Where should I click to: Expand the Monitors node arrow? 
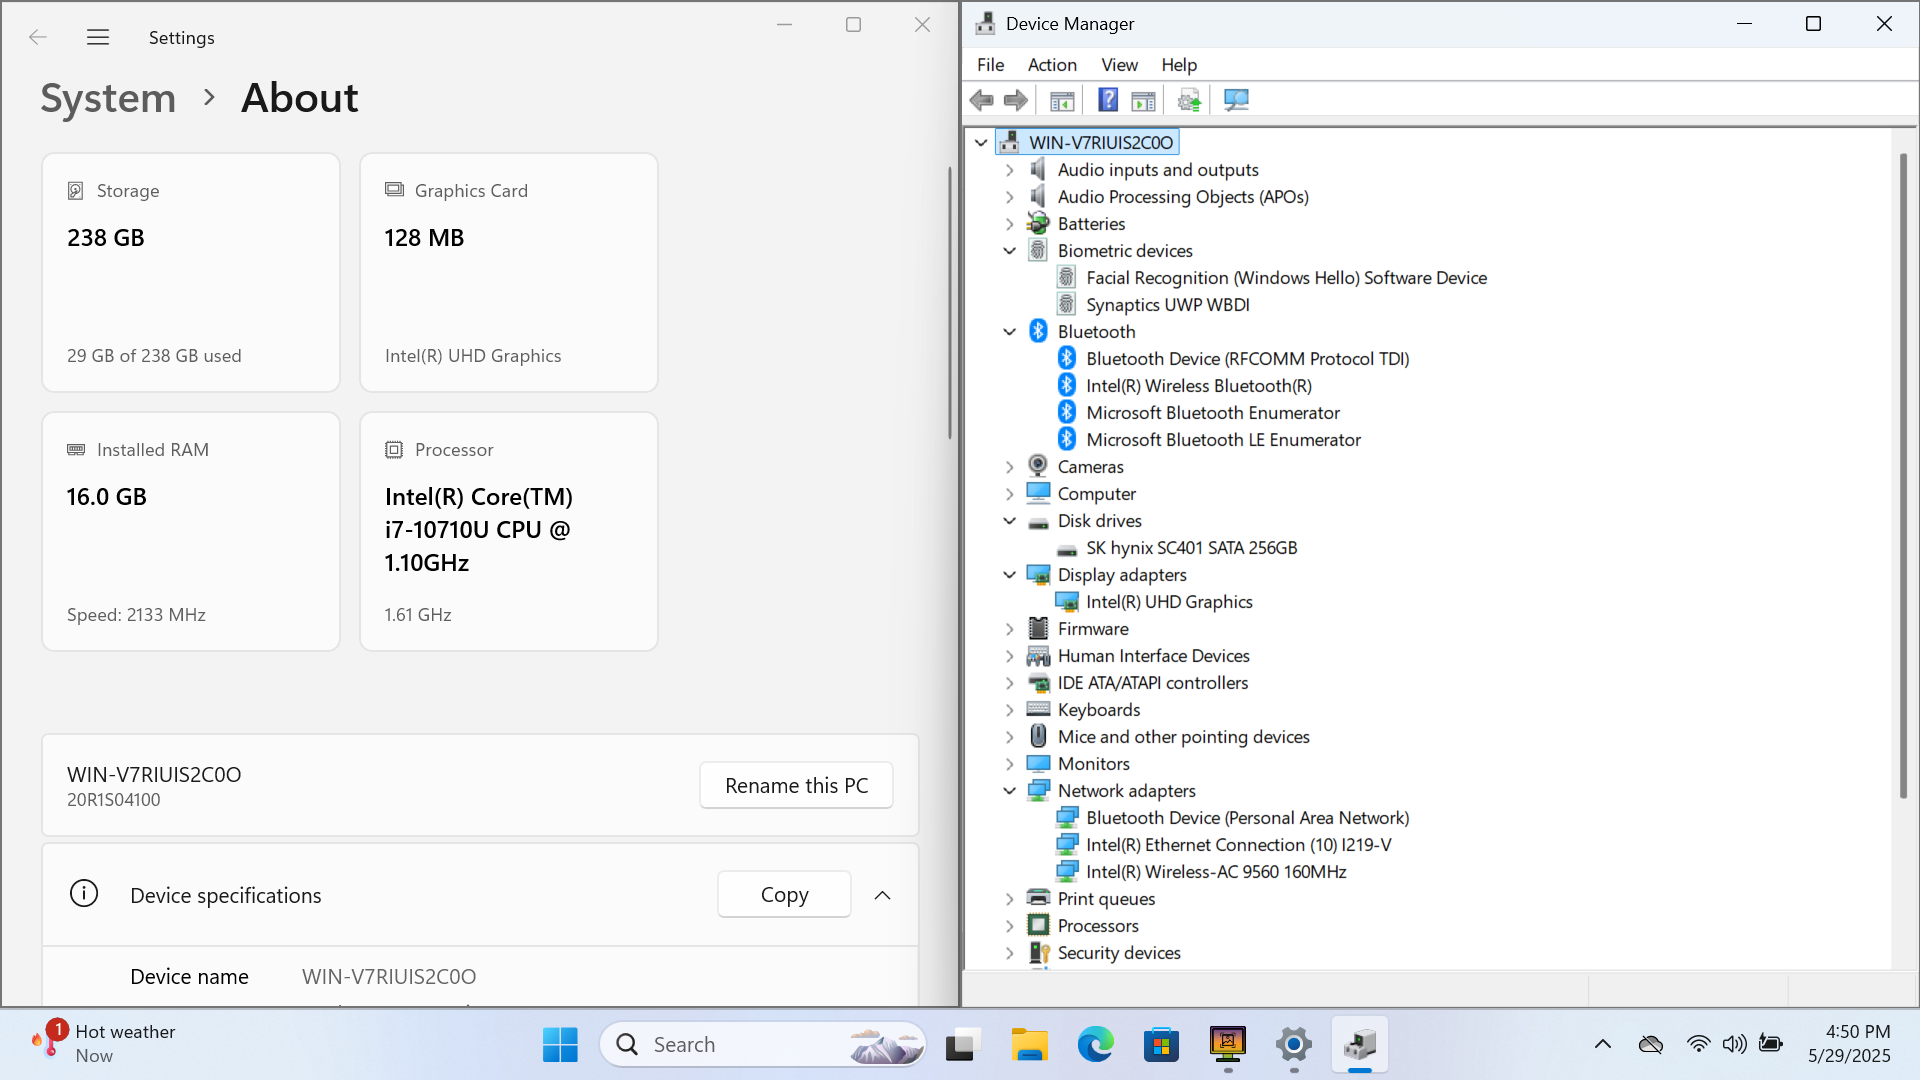pos(1009,764)
